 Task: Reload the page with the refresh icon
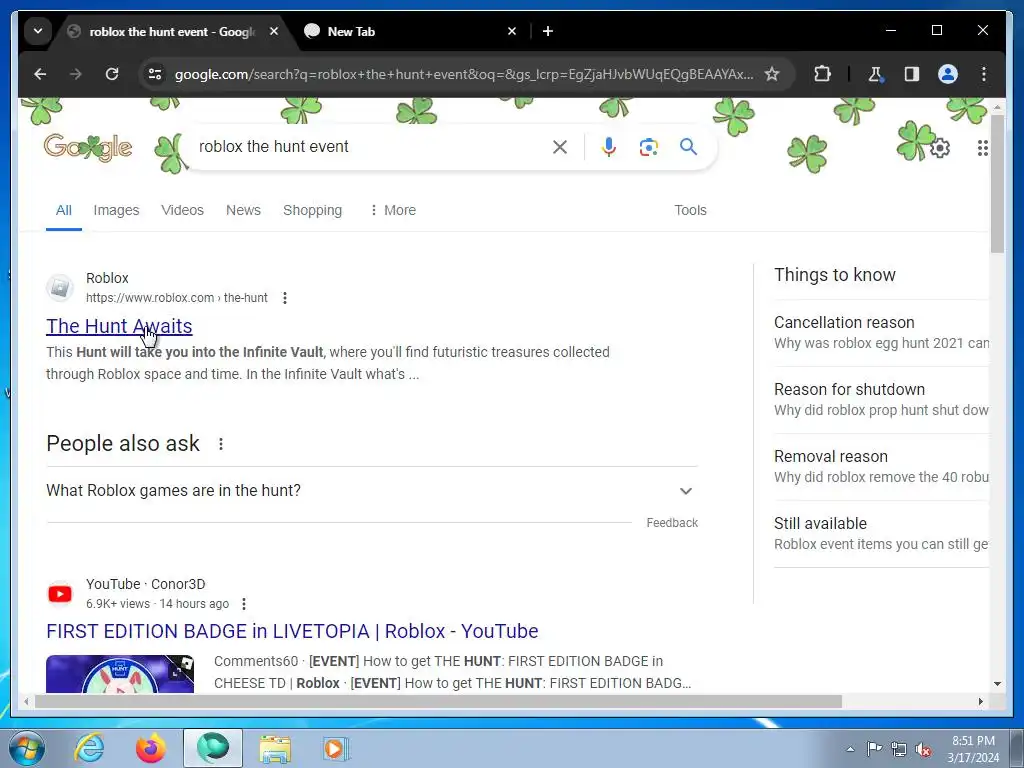(x=112, y=74)
